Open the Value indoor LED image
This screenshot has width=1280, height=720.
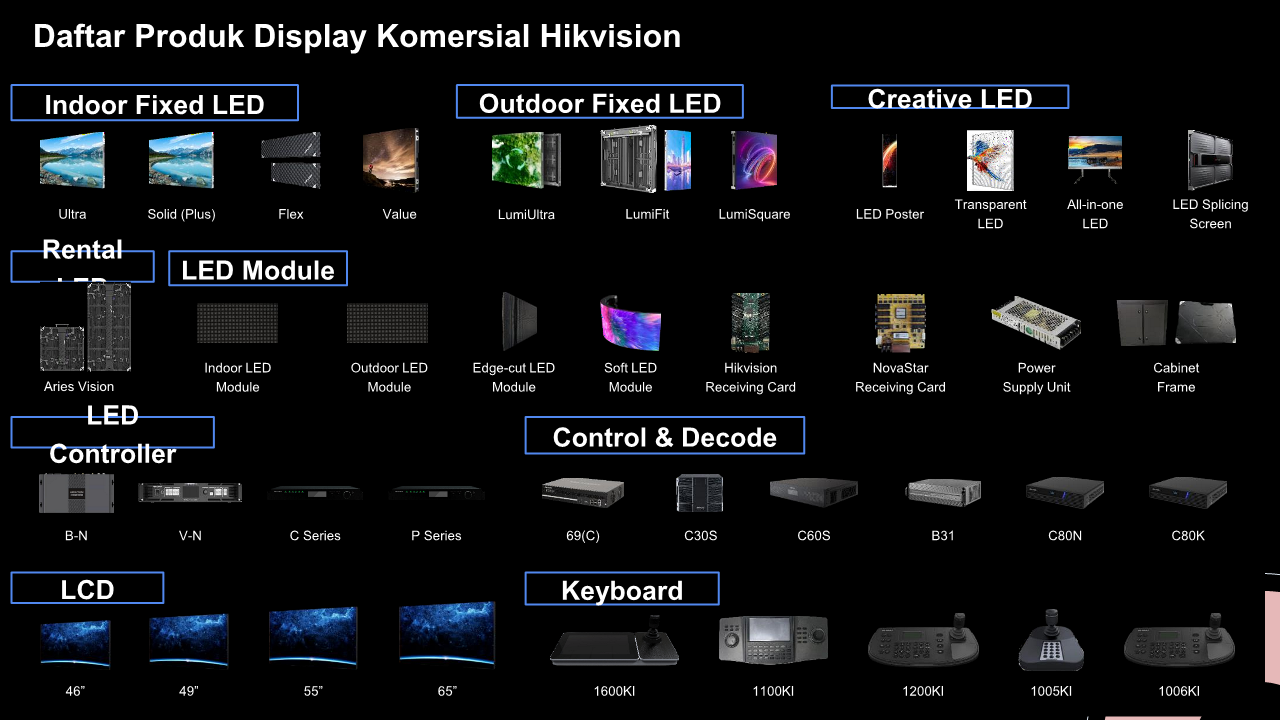(391, 160)
